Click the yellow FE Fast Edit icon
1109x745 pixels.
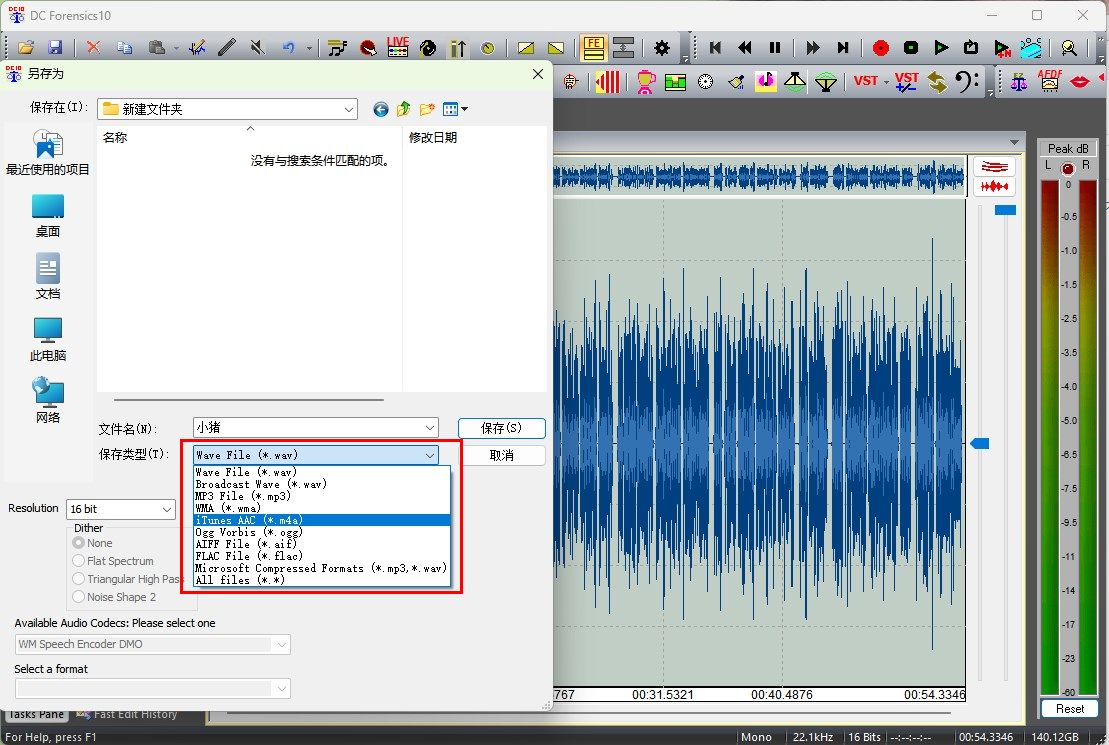(593, 46)
